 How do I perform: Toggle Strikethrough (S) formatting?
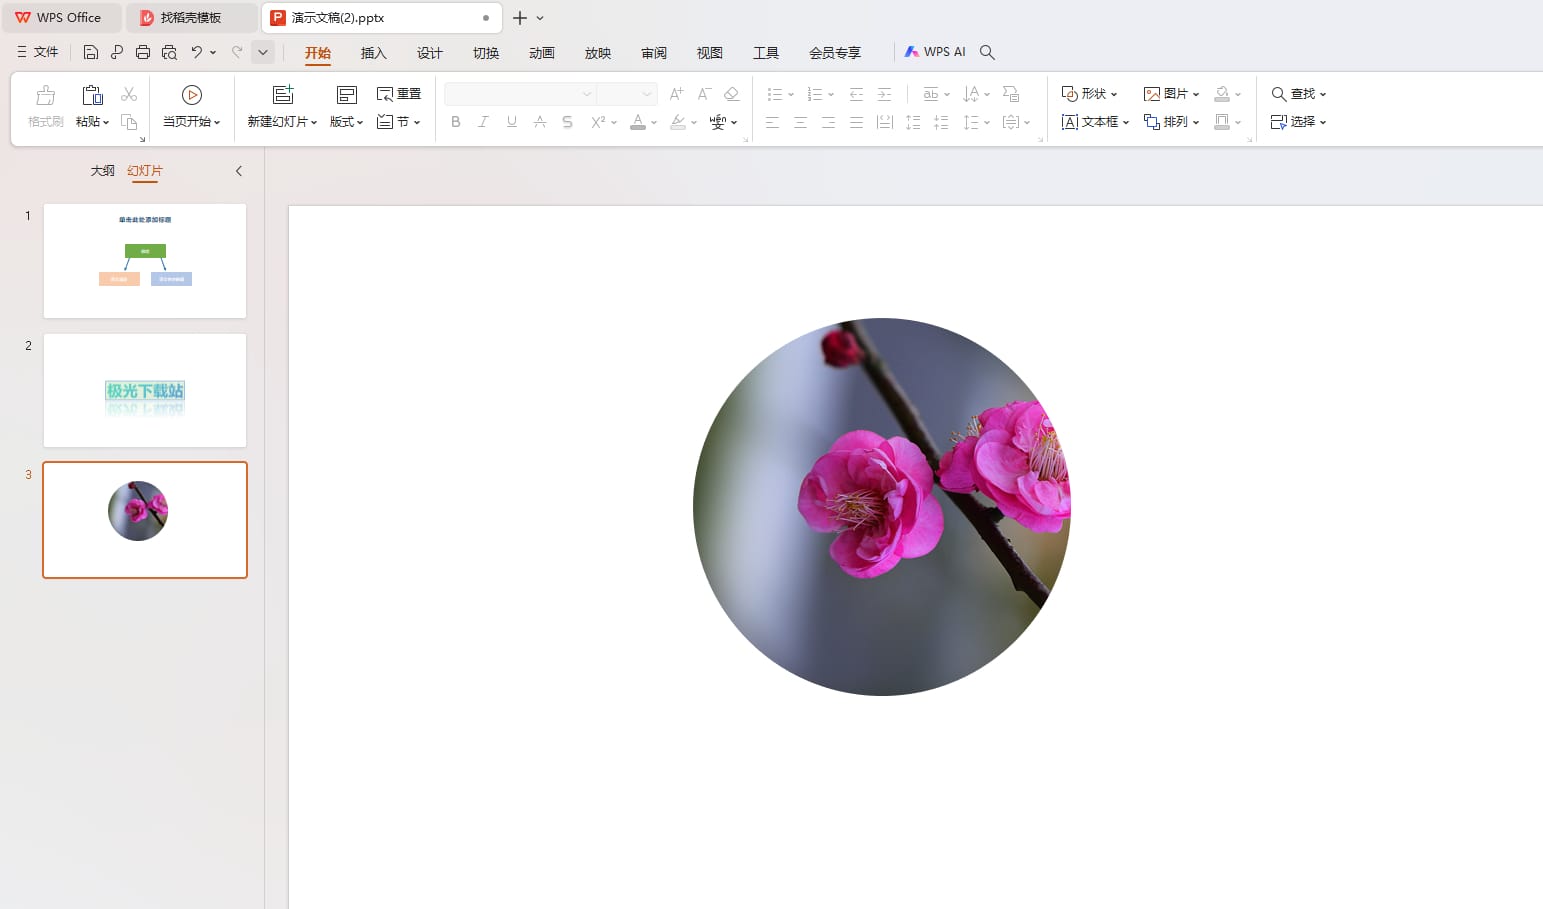click(567, 122)
